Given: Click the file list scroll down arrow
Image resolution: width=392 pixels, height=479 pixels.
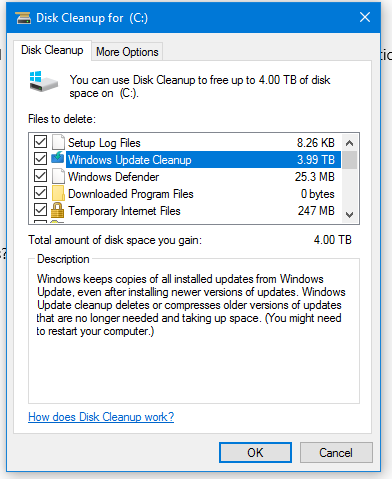Looking at the screenshot, I should point(349,215).
